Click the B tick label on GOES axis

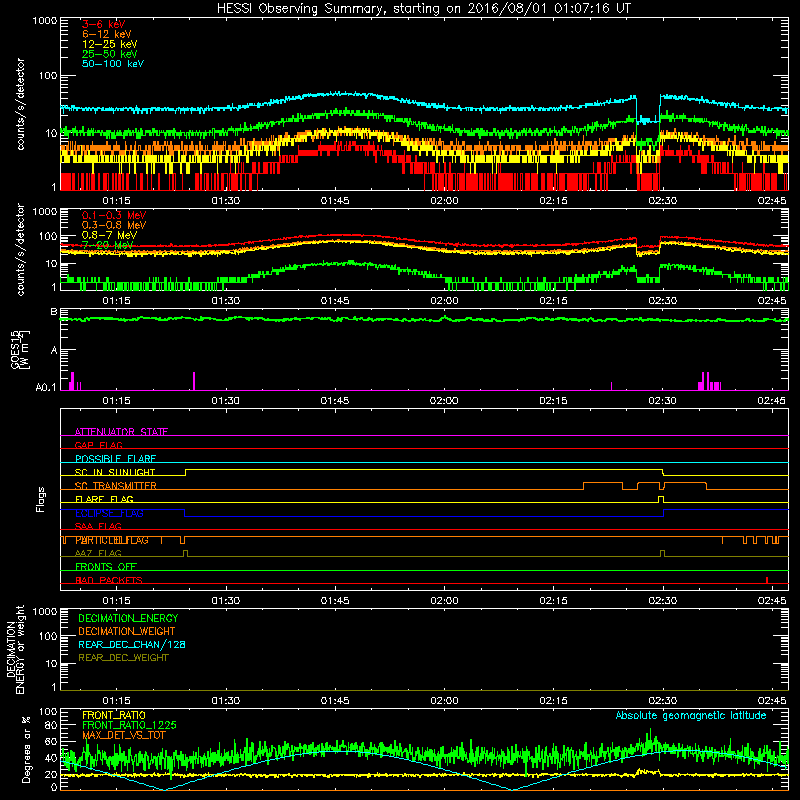(x=54, y=312)
